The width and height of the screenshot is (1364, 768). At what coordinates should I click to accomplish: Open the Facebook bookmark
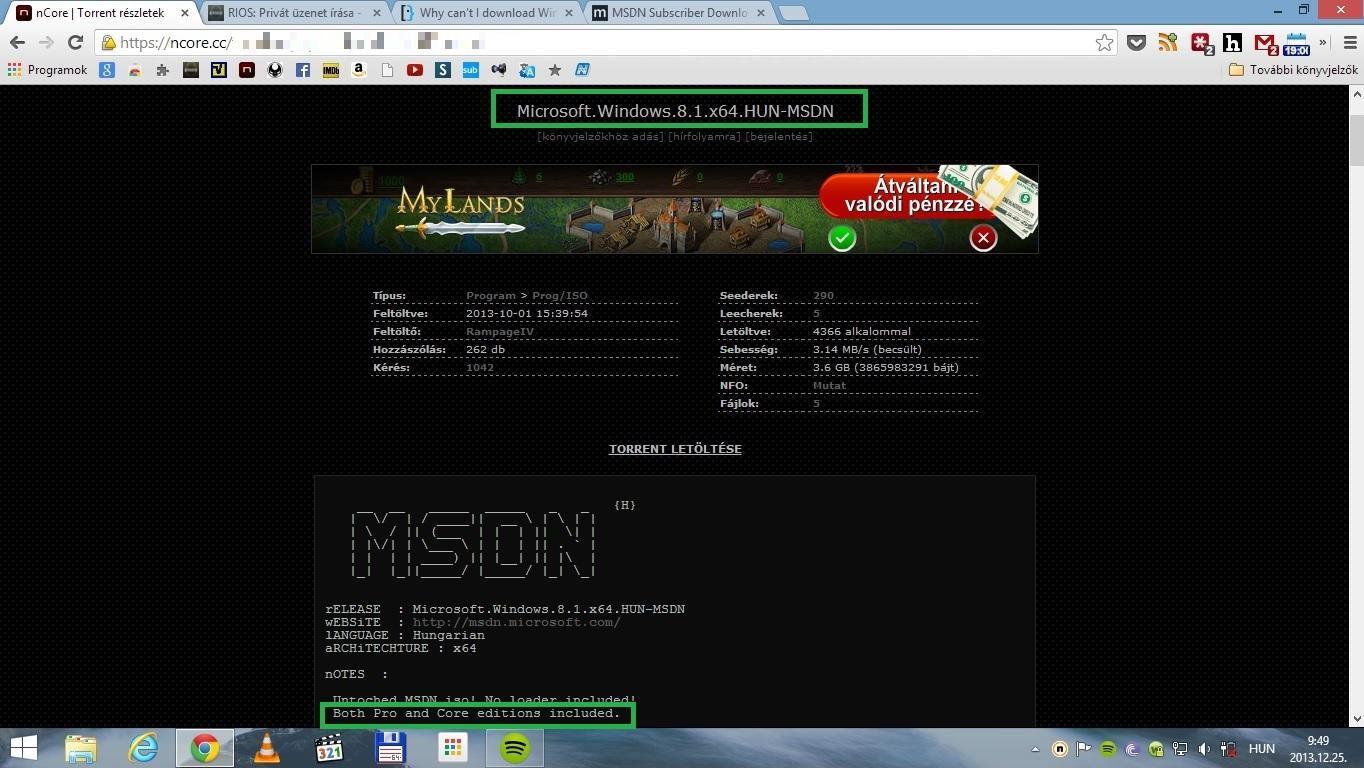[303, 70]
